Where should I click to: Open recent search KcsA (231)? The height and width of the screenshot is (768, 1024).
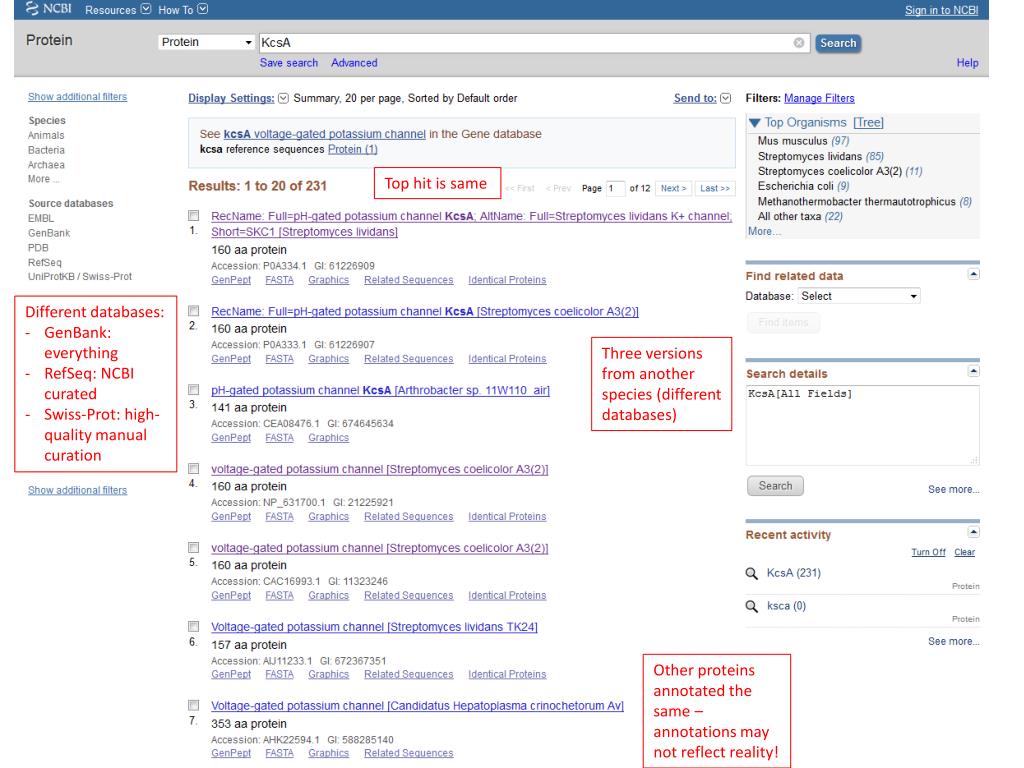pyautogui.click(x=793, y=573)
